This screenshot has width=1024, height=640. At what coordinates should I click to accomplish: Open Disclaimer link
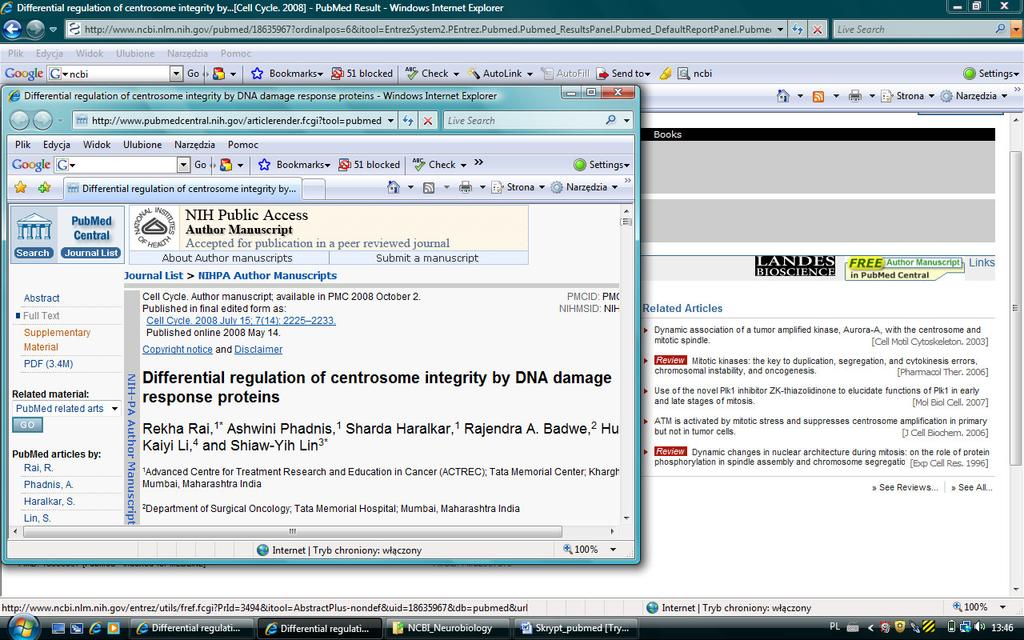coord(259,349)
